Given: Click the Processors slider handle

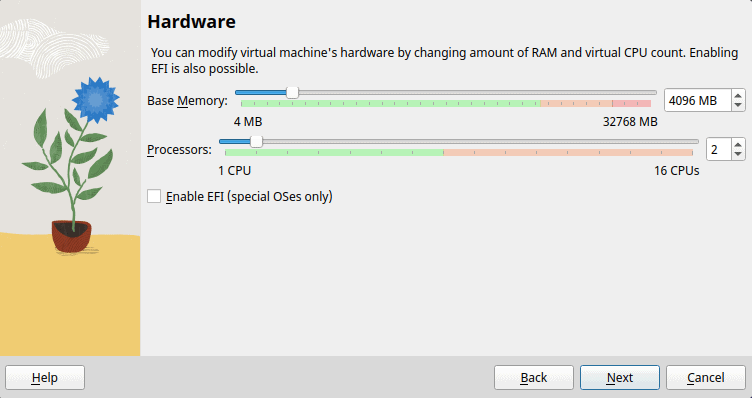Looking at the screenshot, I should click(257, 141).
